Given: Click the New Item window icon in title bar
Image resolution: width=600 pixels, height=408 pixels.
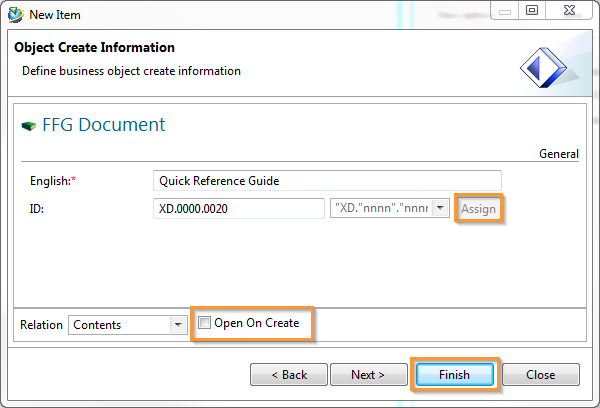Looking at the screenshot, I should click(x=13, y=14).
